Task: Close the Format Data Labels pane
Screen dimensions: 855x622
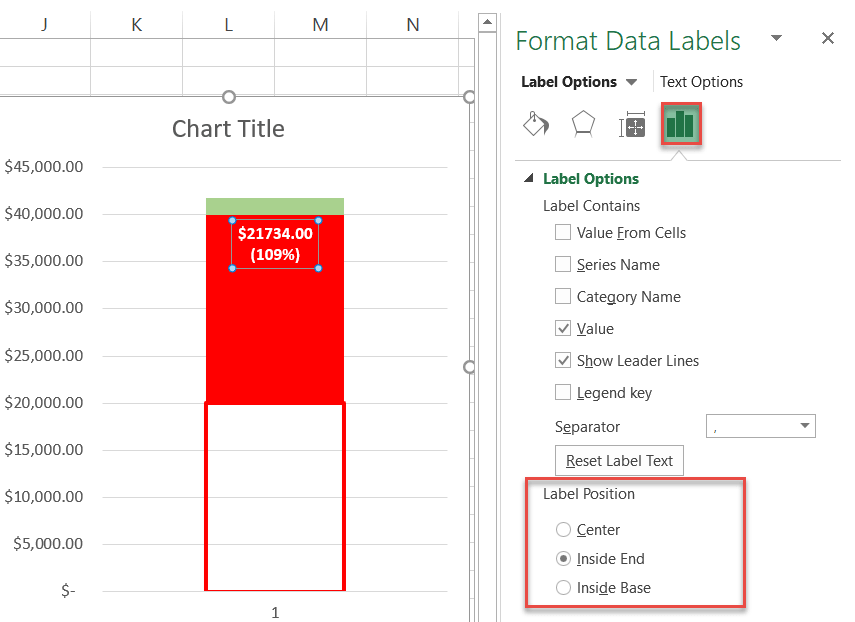Action: (827, 39)
